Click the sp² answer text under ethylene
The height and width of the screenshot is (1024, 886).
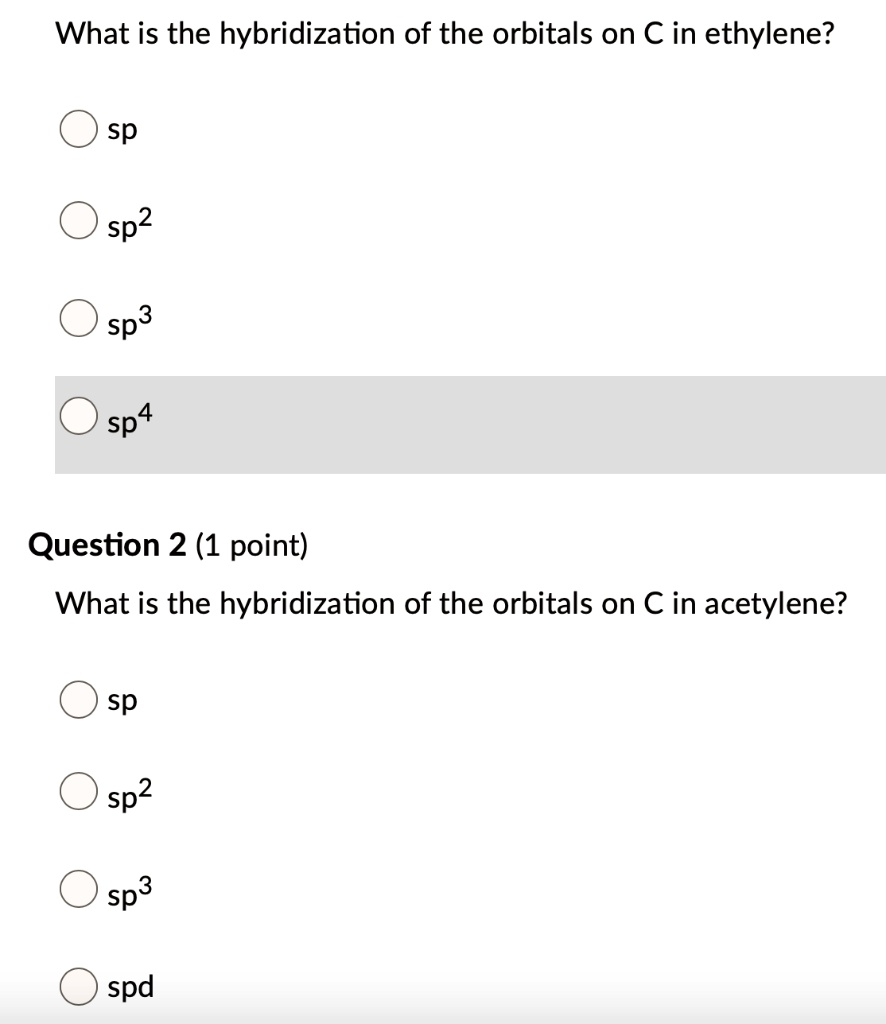[130, 223]
